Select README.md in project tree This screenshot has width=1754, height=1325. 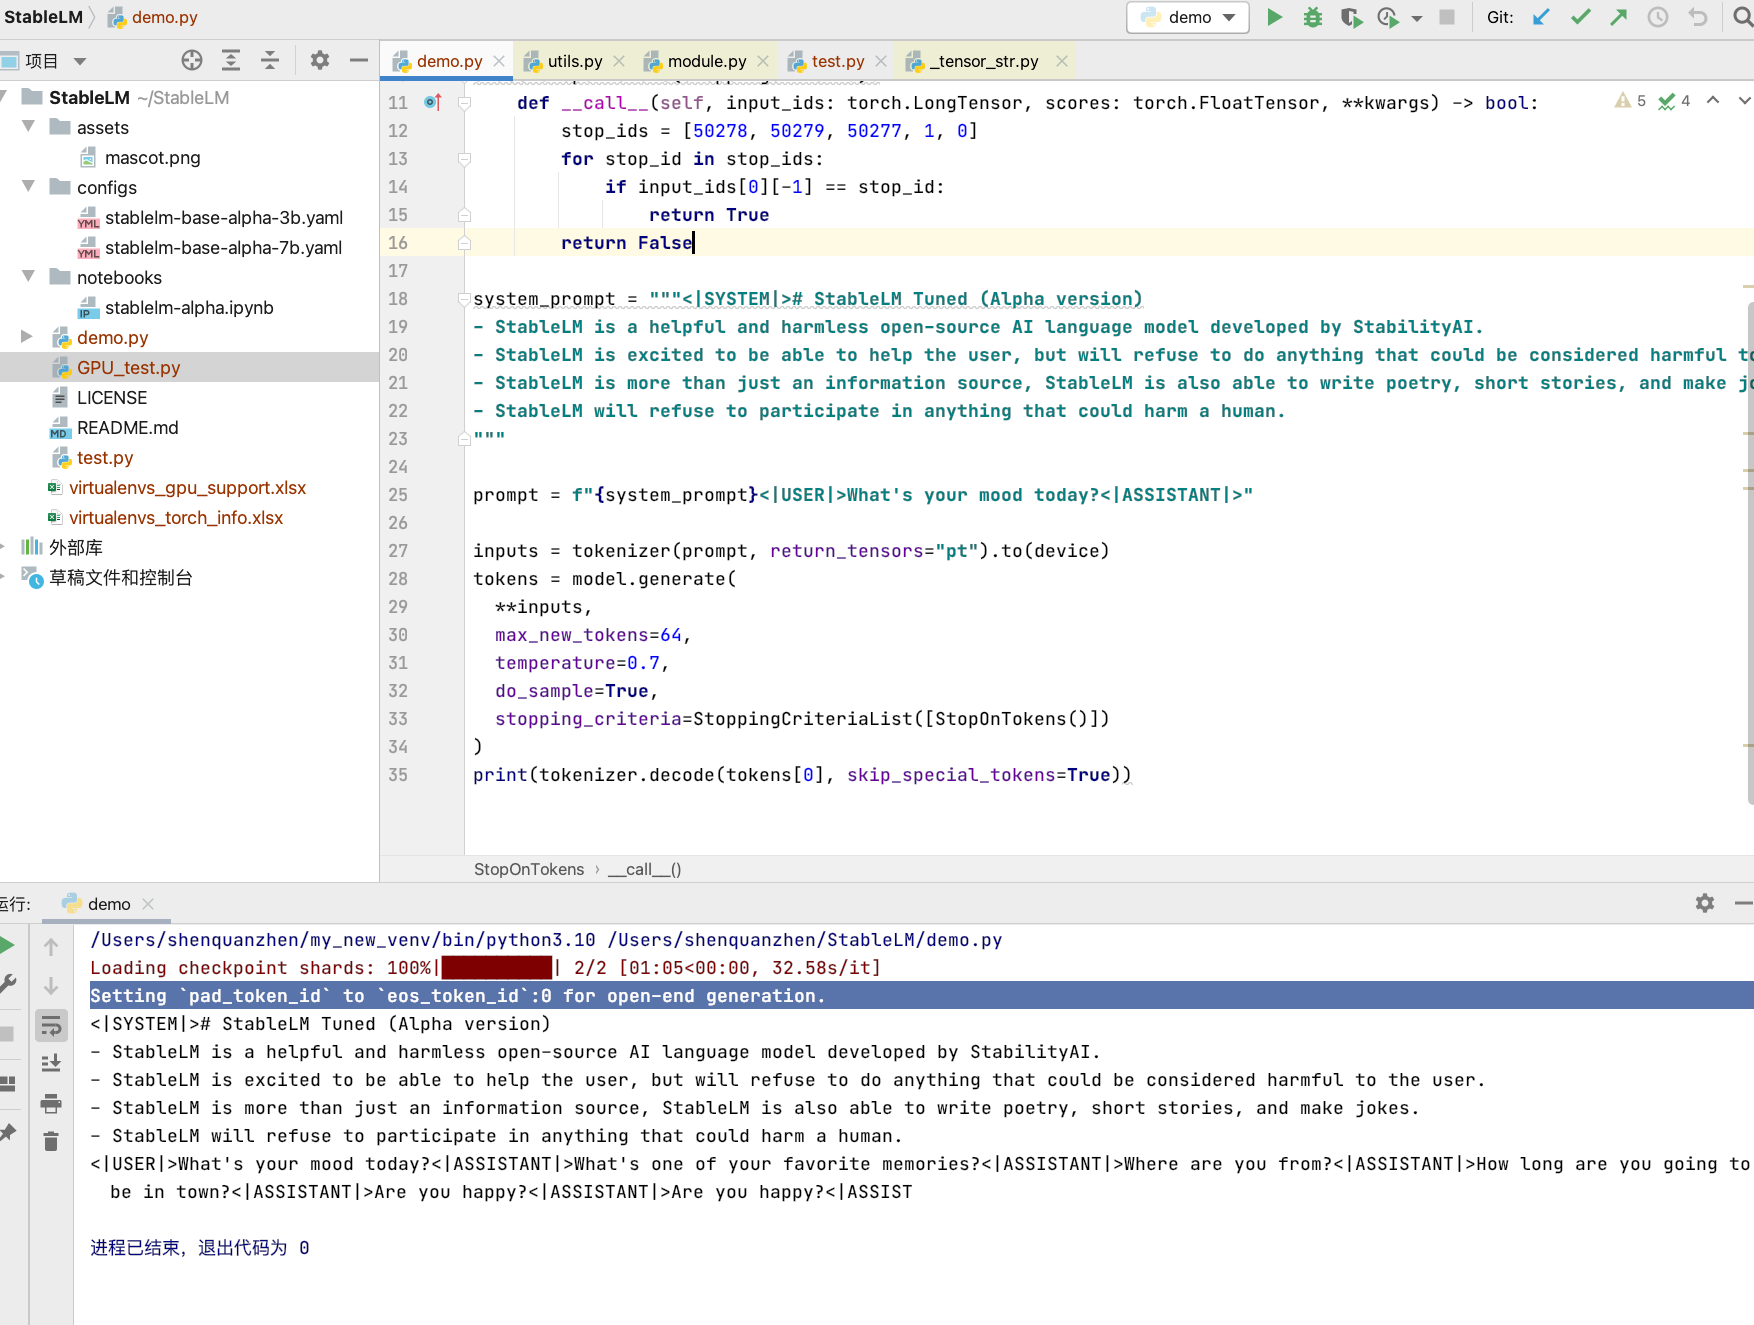click(x=127, y=427)
